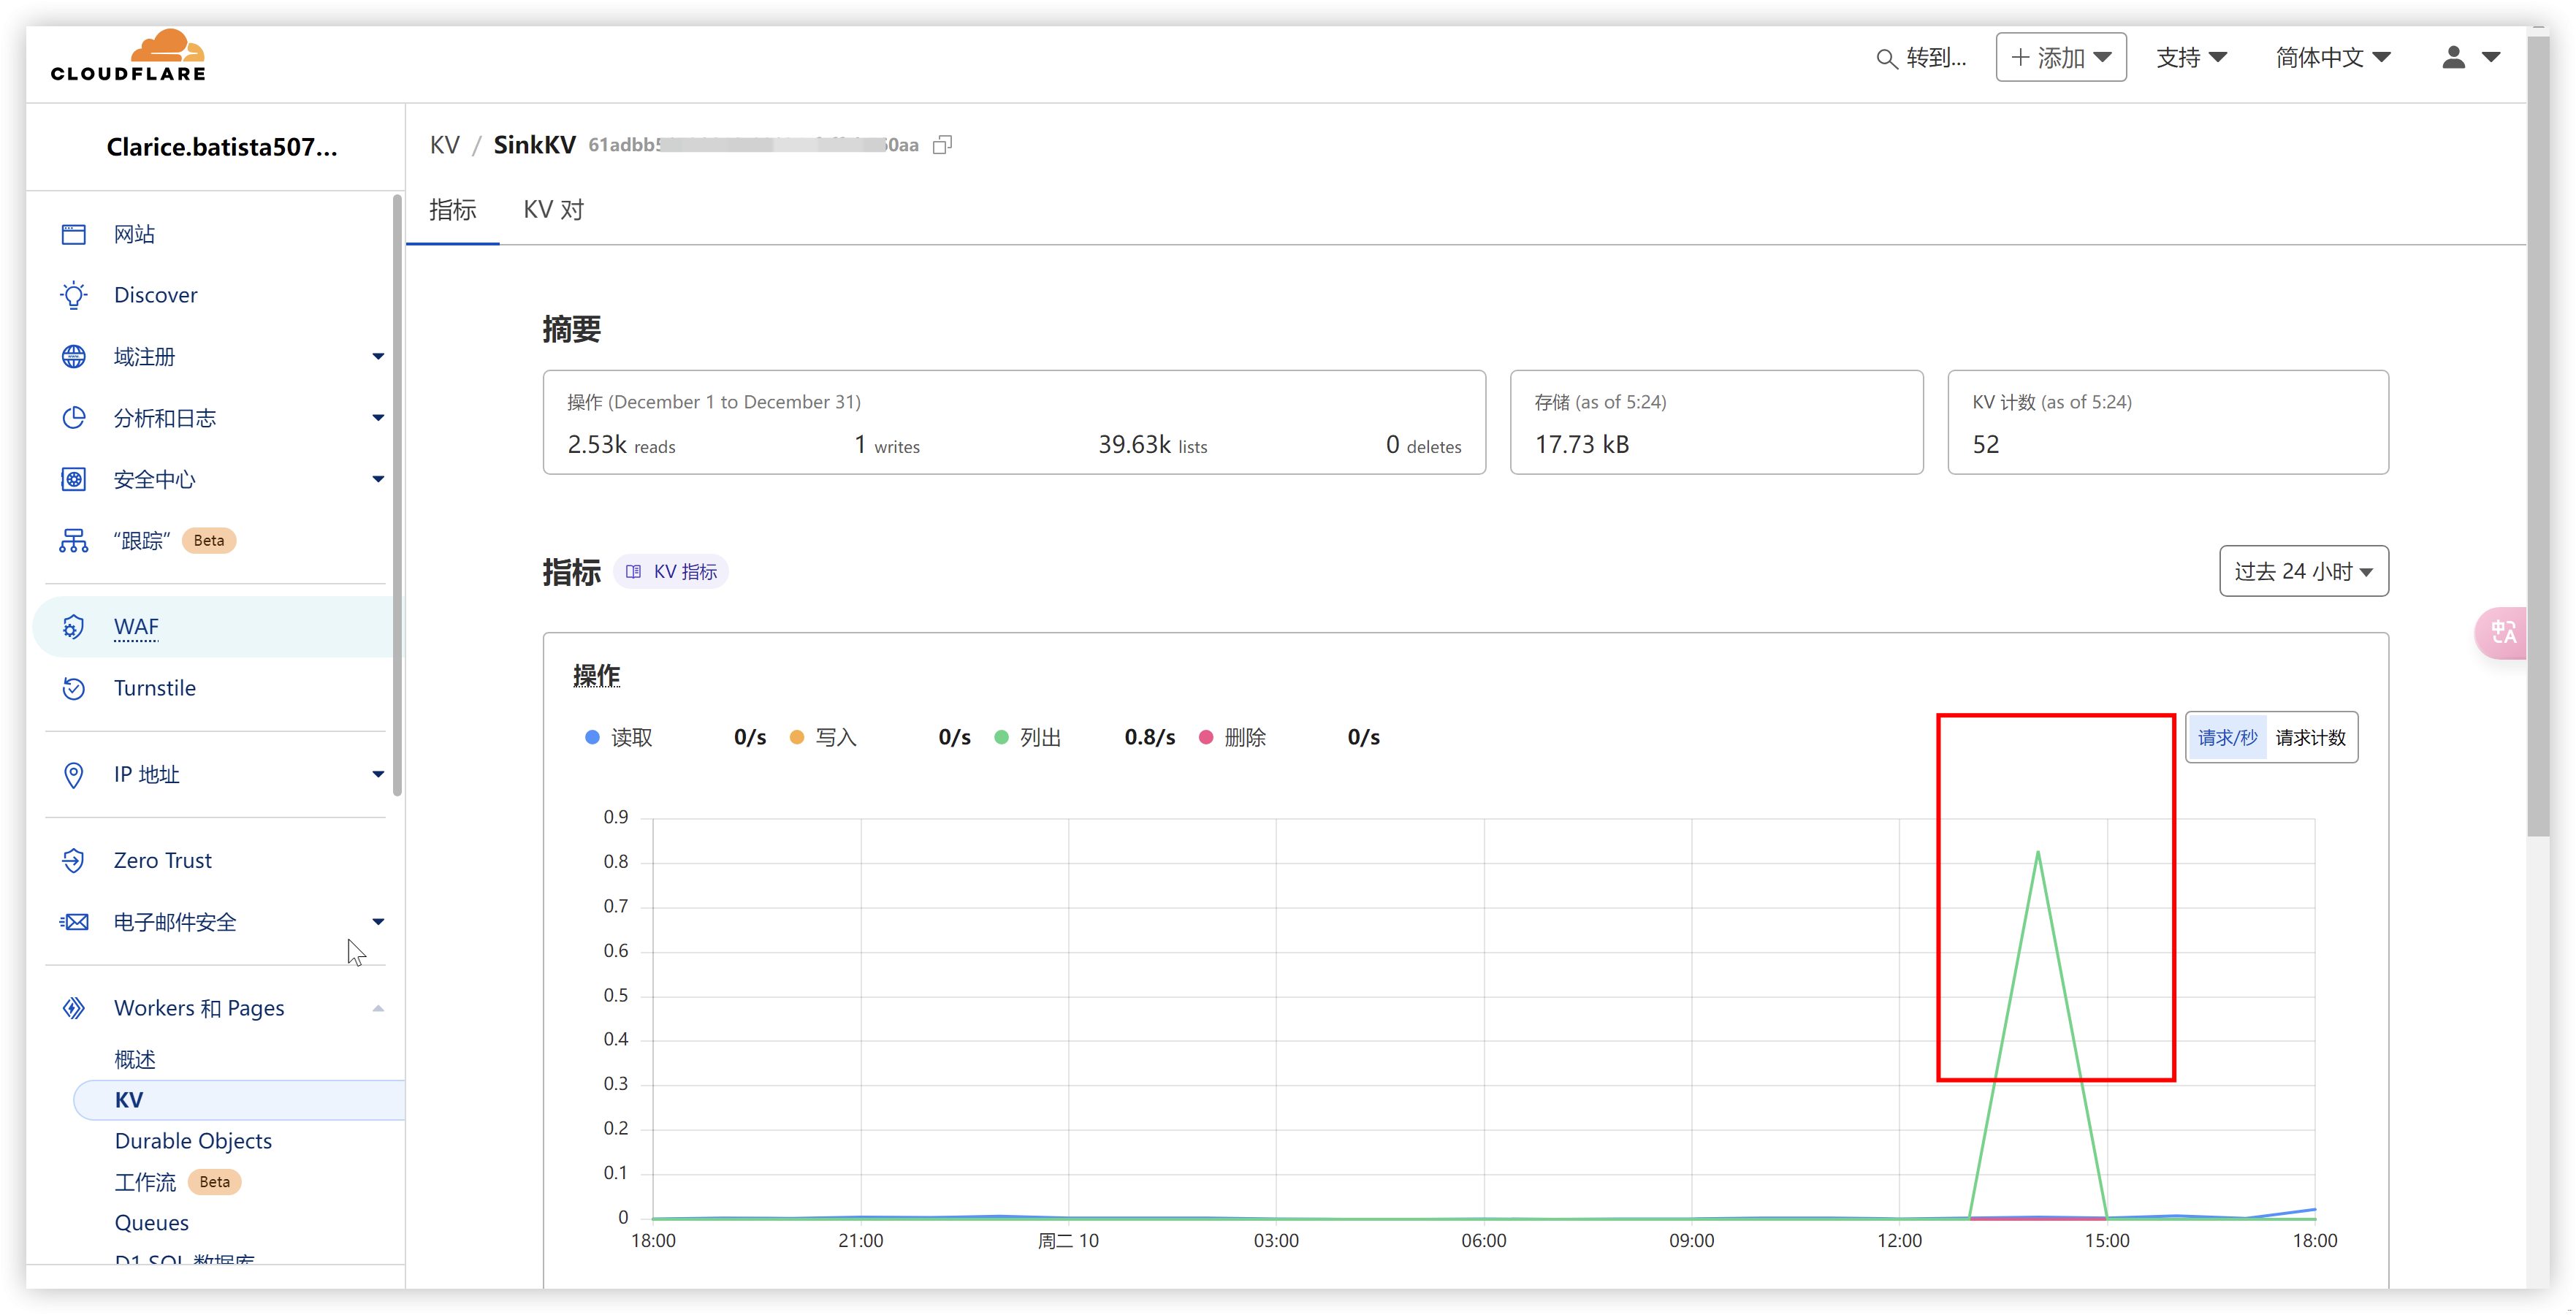The height and width of the screenshot is (1315, 2576).
Task: Click the WAF shield icon
Action: coord(74,627)
